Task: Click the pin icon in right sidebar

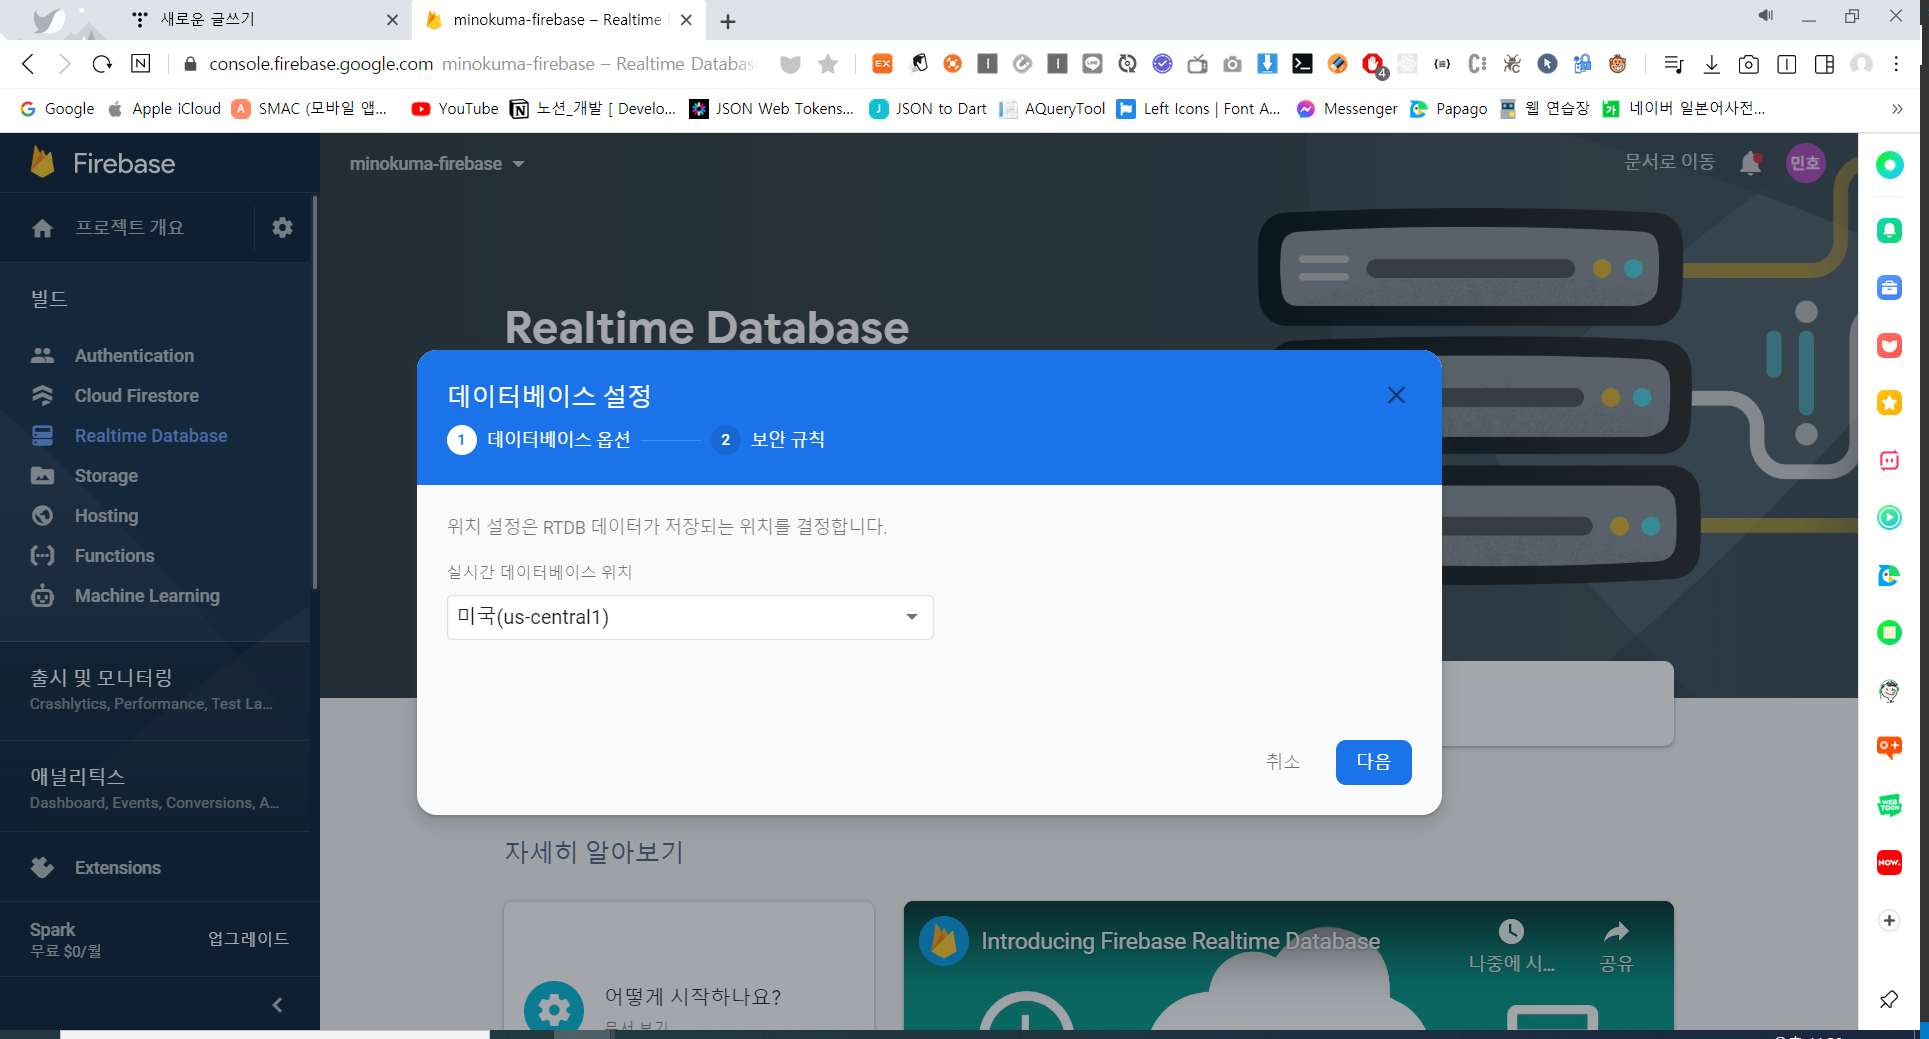Action: pyautogui.click(x=1889, y=999)
